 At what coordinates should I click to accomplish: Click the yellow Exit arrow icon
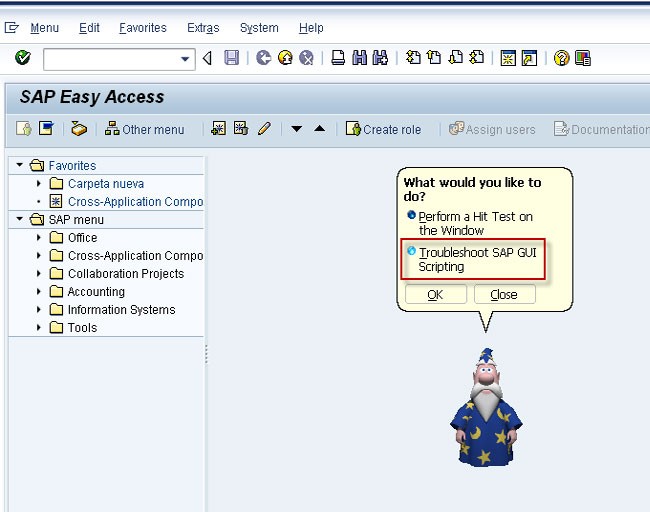pyautogui.click(x=285, y=58)
